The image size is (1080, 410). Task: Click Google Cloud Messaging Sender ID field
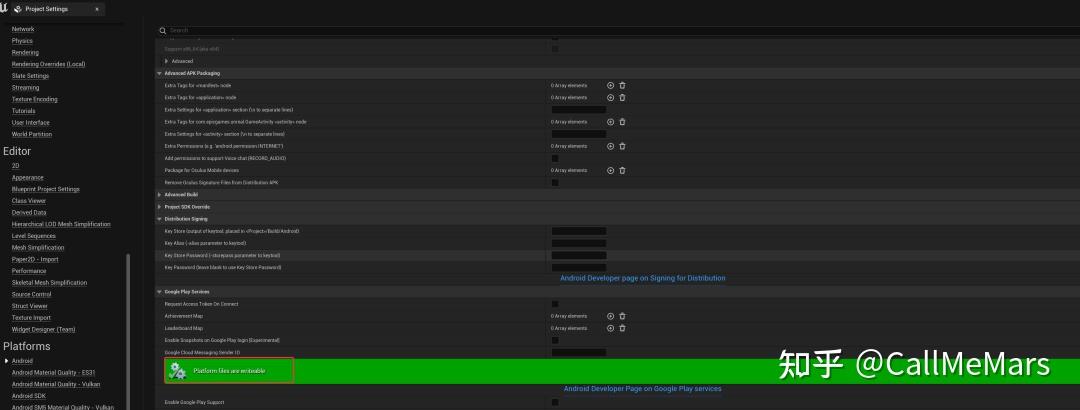click(x=579, y=352)
